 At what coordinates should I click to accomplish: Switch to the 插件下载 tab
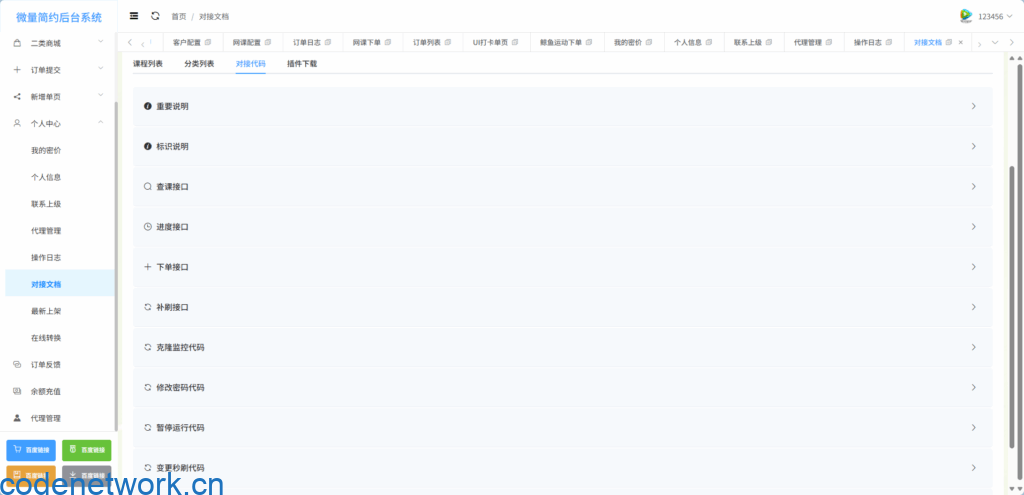click(302, 63)
